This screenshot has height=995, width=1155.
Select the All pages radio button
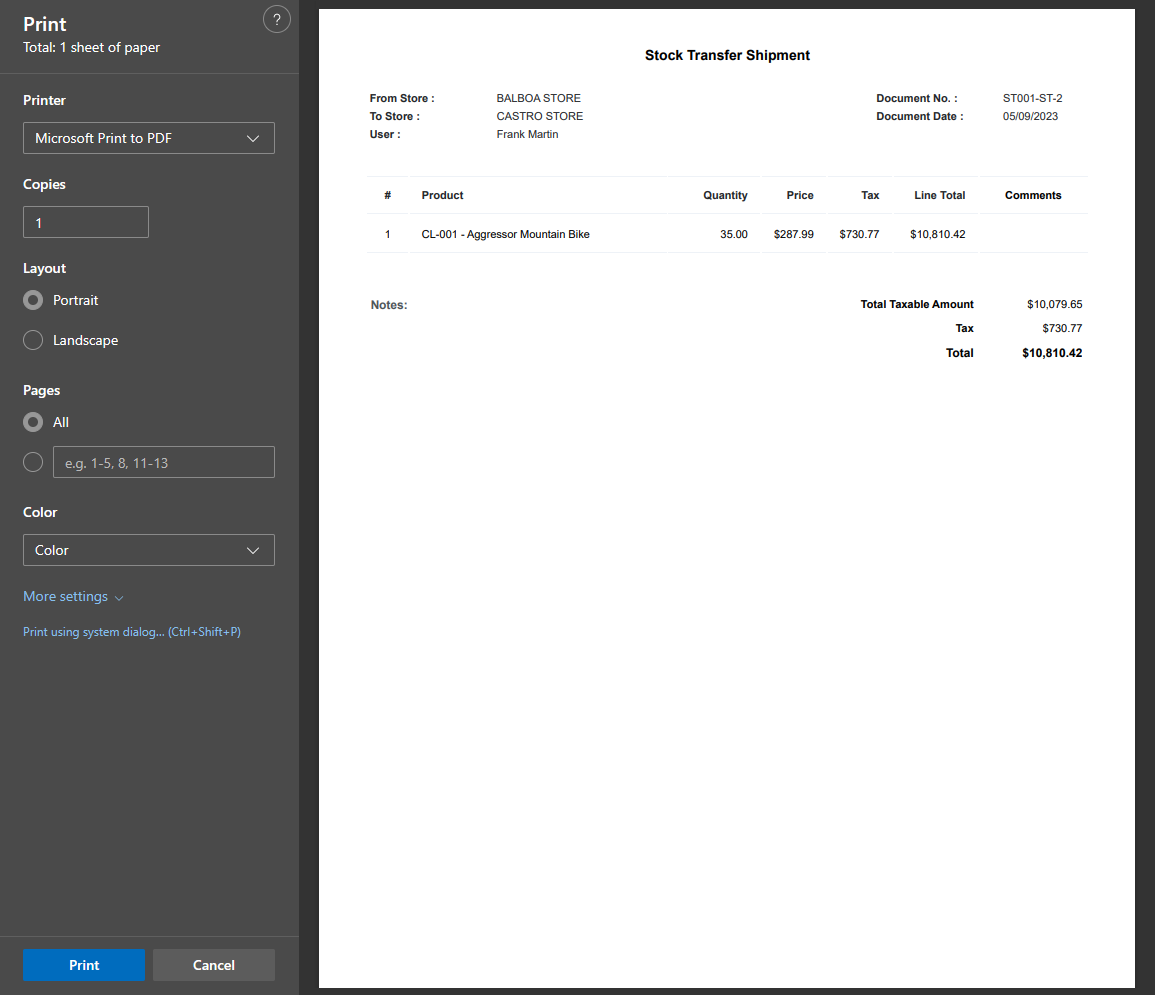(x=33, y=422)
